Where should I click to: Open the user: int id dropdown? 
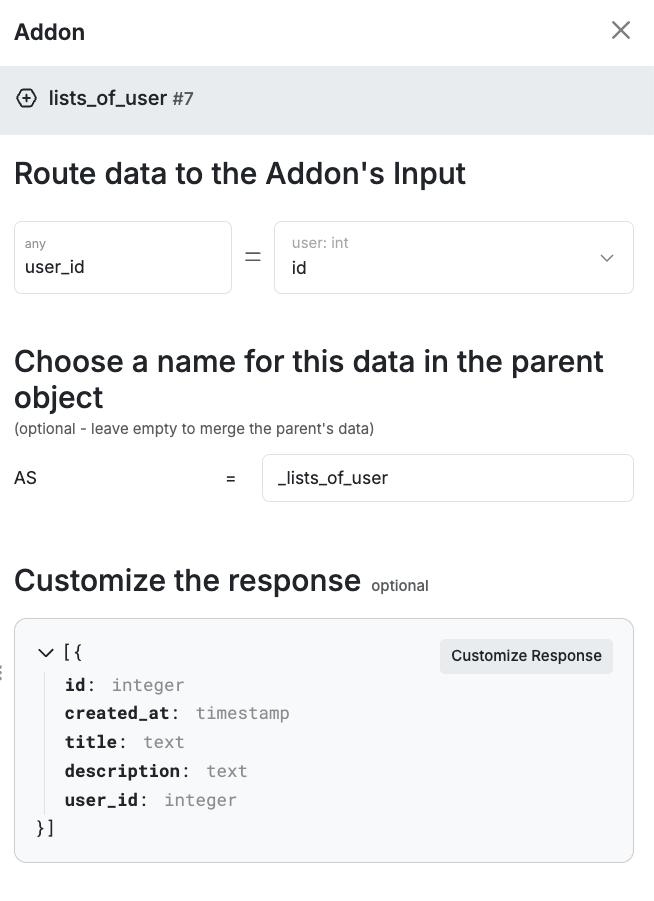tap(454, 257)
